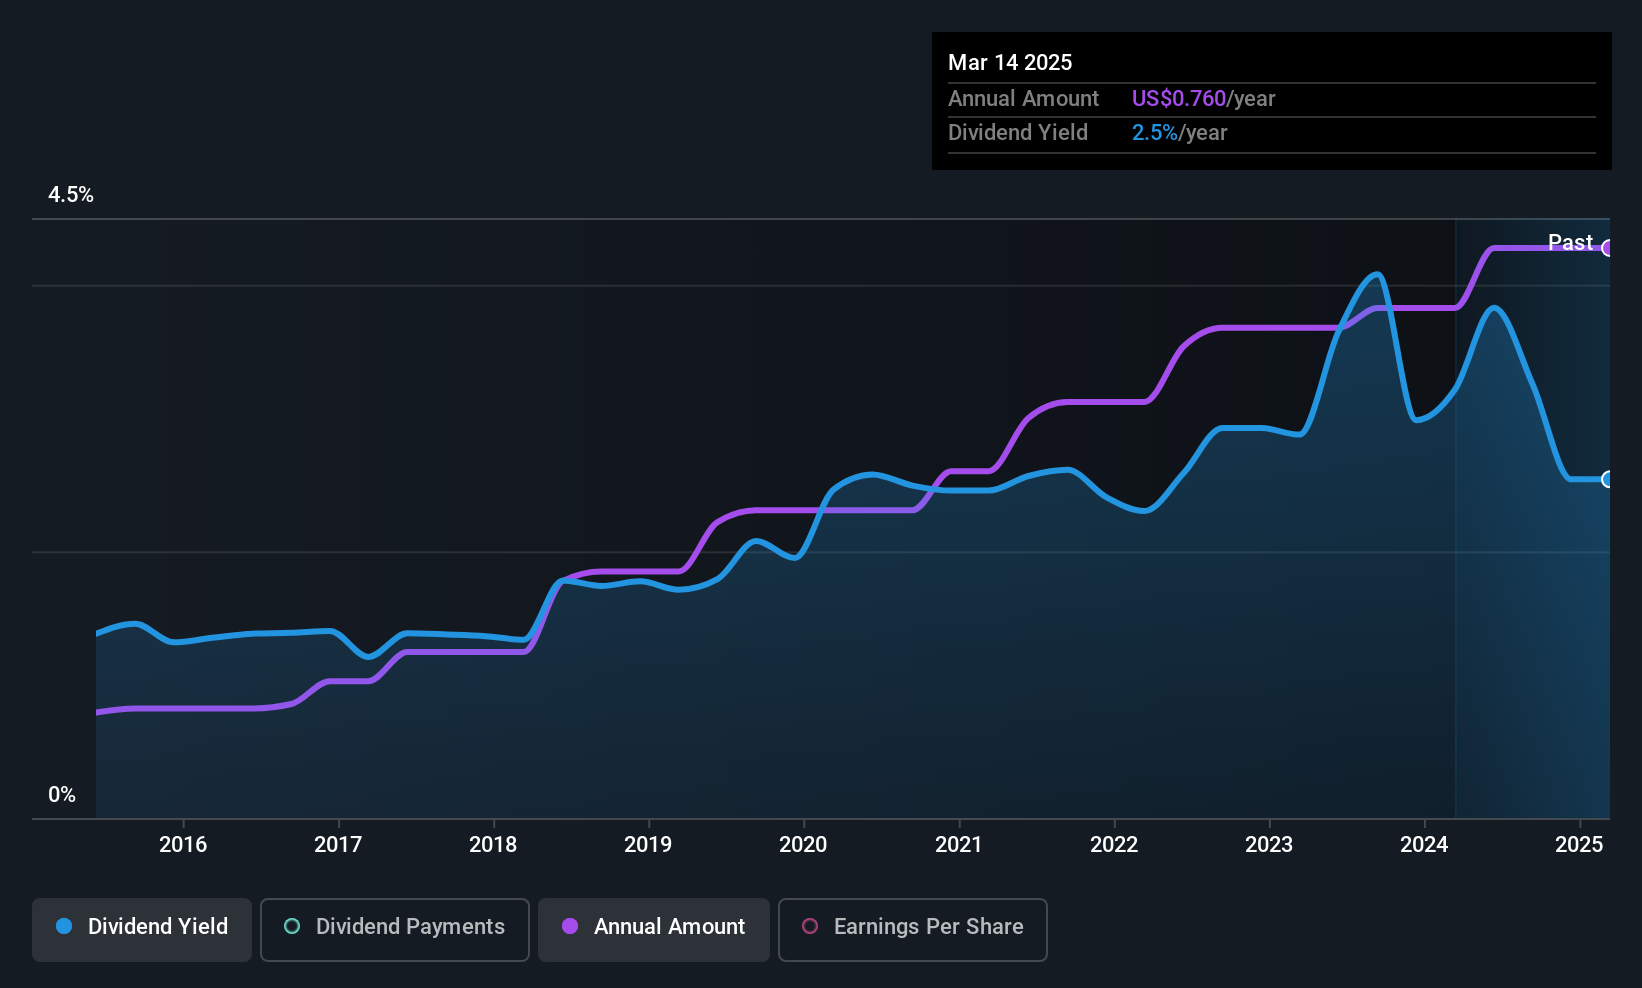This screenshot has width=1642, height=988.
Task: Click the pink ring in Earnings Per Share legend
Action: pos(810,926)
